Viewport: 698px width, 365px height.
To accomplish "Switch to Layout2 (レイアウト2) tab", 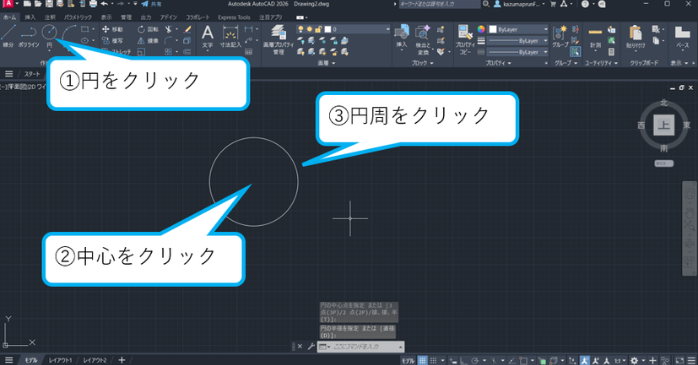I will pos(95,360).
